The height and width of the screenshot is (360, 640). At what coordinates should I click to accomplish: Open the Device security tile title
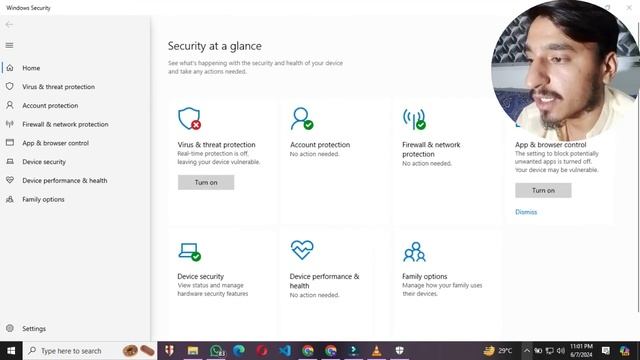[200, 276]
